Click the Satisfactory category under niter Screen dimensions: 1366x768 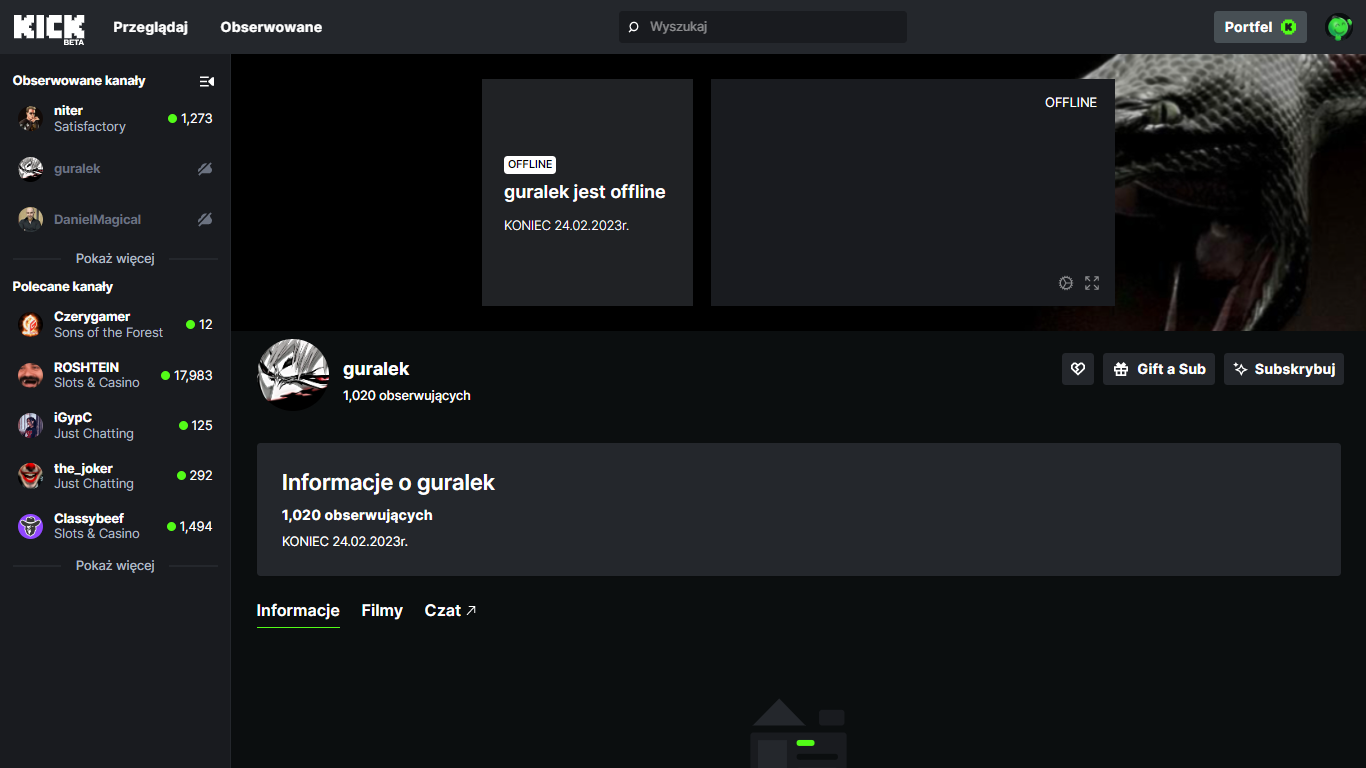[90, 127]
